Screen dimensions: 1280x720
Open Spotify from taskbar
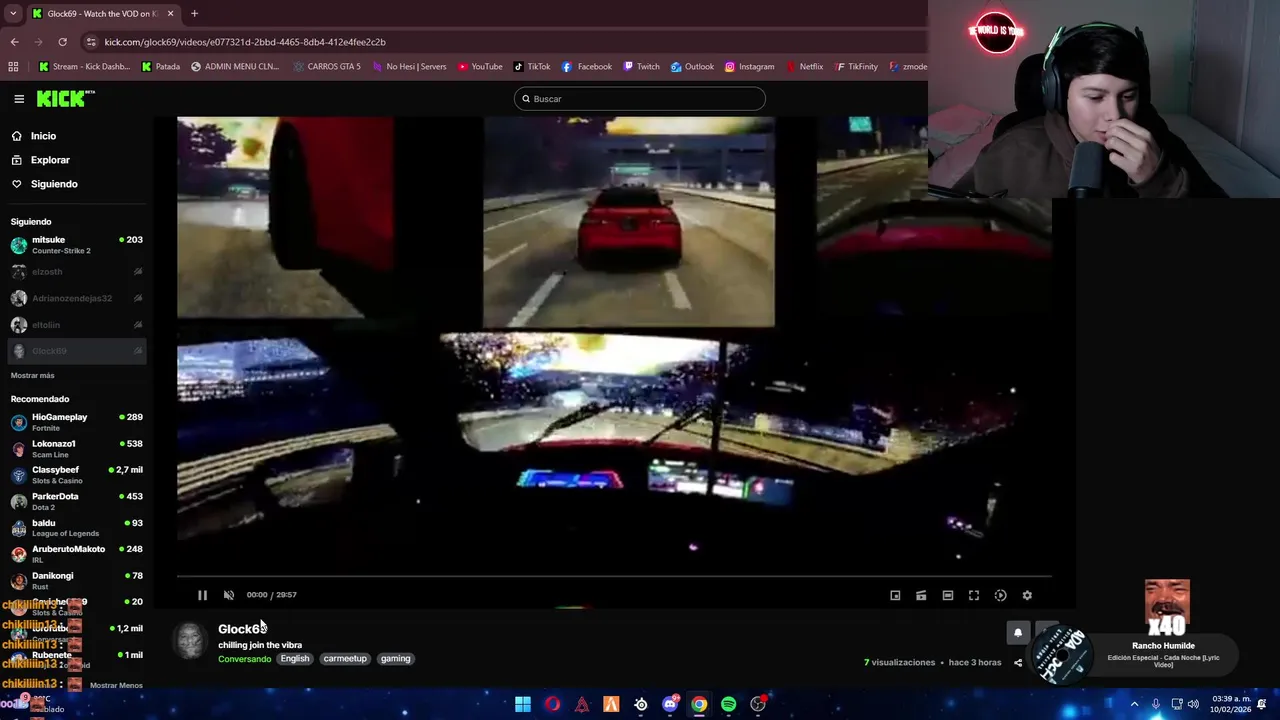click(x=728, y=704)
